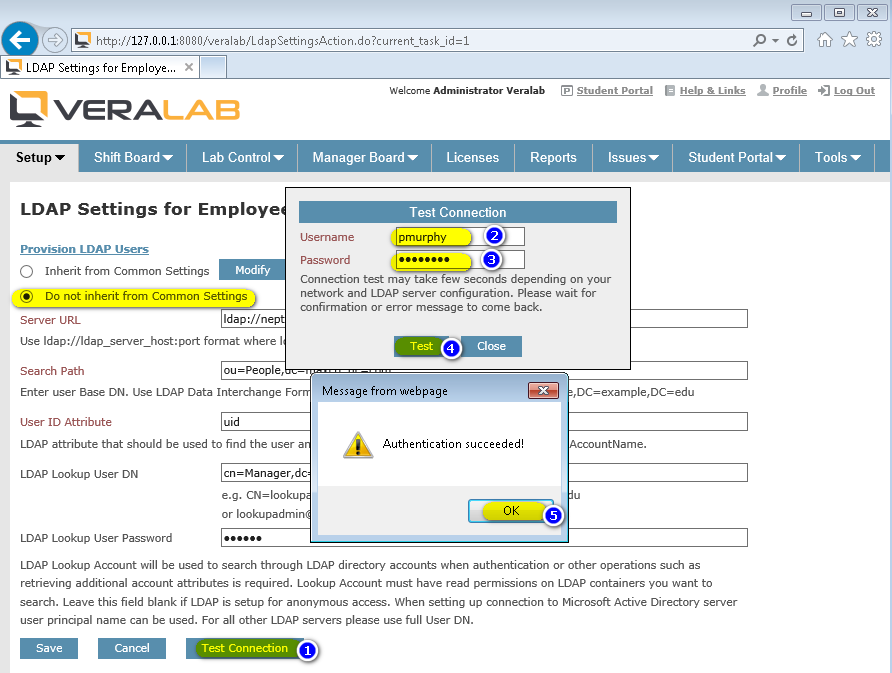The width and height of the screenshot is (892, 673).
Task: Click the browser URL address field
Action: [x=421, y=40]
